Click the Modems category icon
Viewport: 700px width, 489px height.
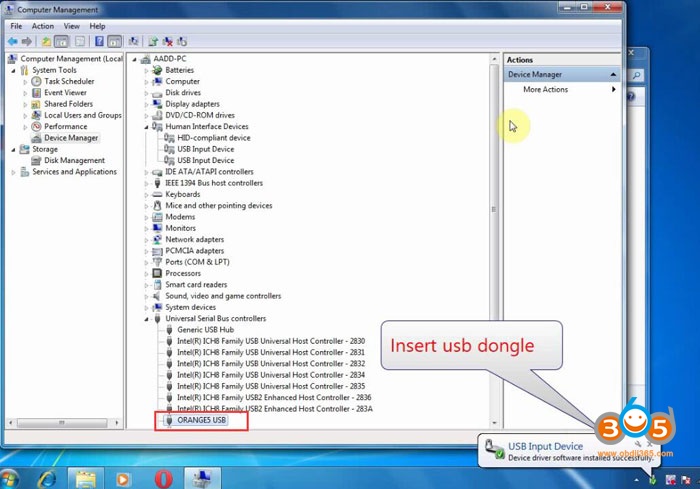coord(157,217)
